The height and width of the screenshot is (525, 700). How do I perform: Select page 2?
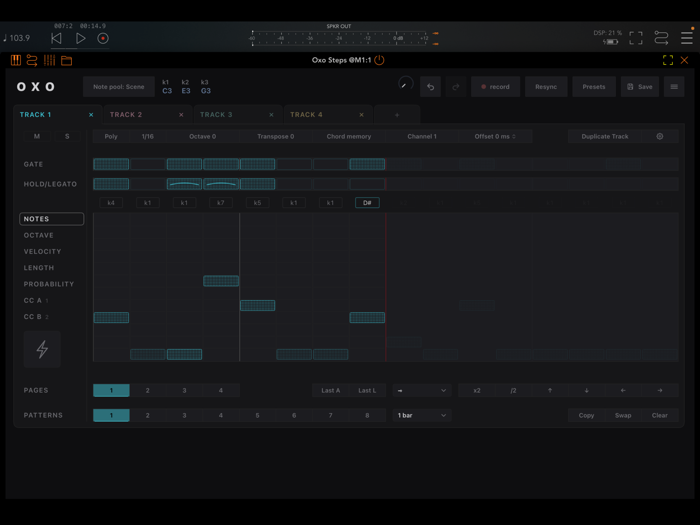(x=148, y=390)
